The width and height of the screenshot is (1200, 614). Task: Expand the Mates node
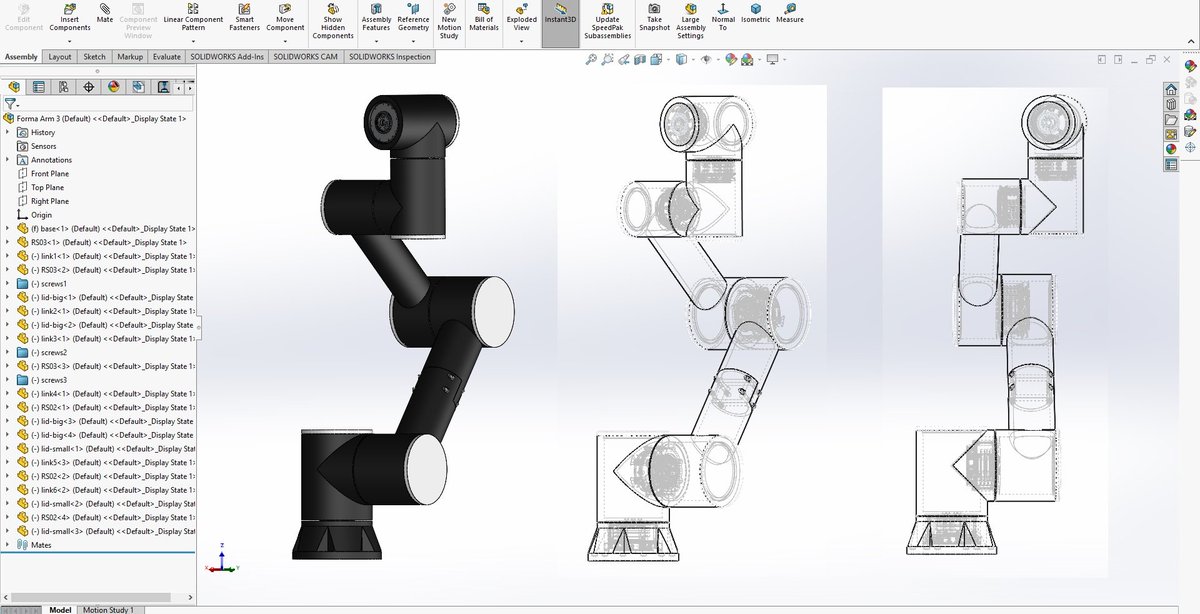pos(7,545)
